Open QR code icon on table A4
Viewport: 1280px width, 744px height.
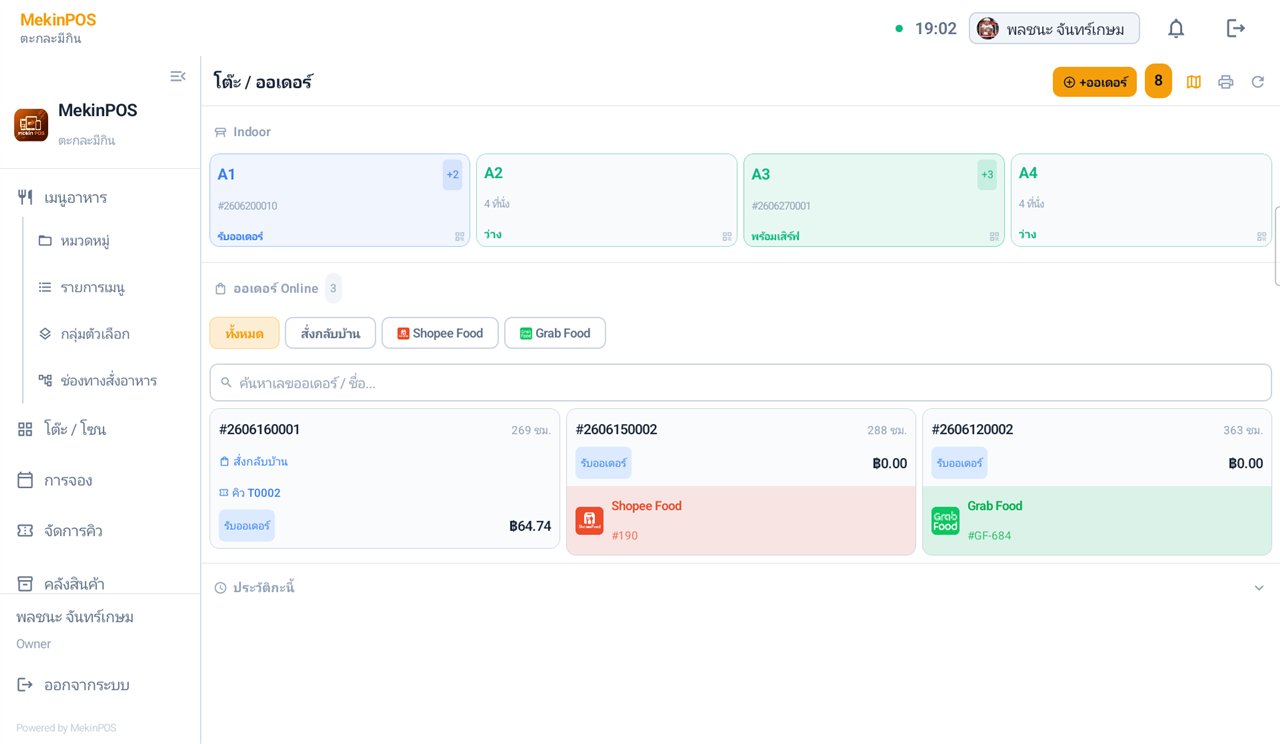tap(1261, 237)
